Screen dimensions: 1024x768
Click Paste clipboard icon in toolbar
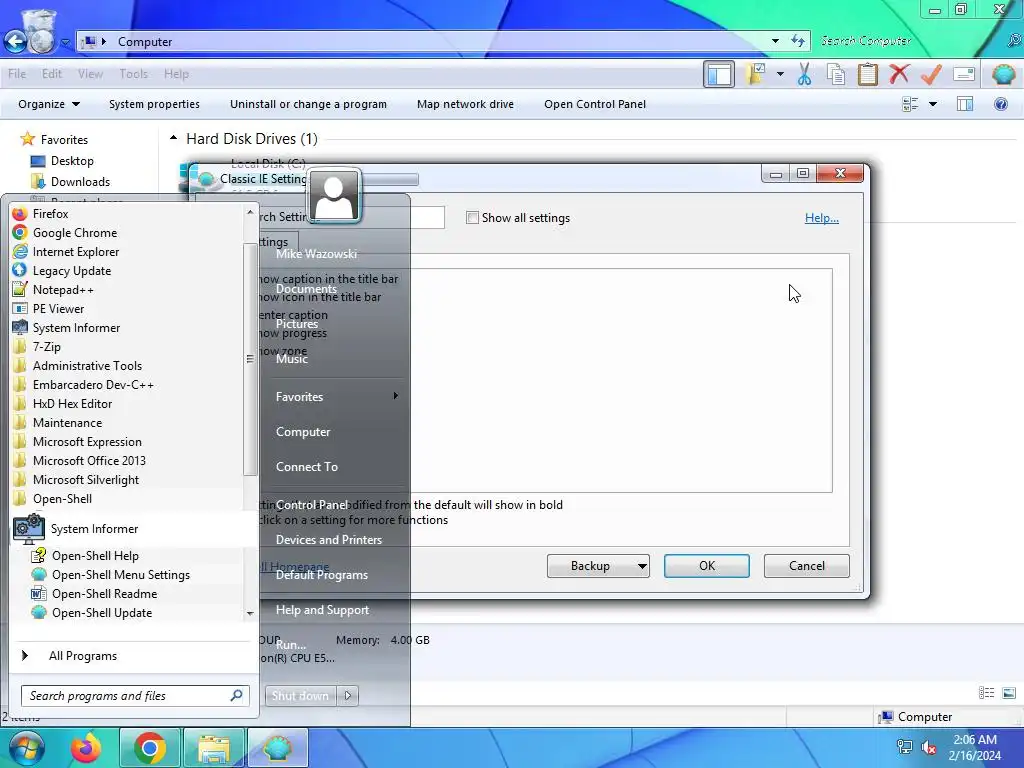click(867, 74)
